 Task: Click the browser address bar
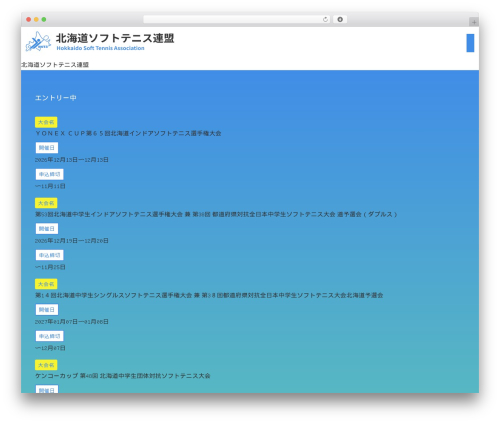pyautogui.click(x=236, y=20)
